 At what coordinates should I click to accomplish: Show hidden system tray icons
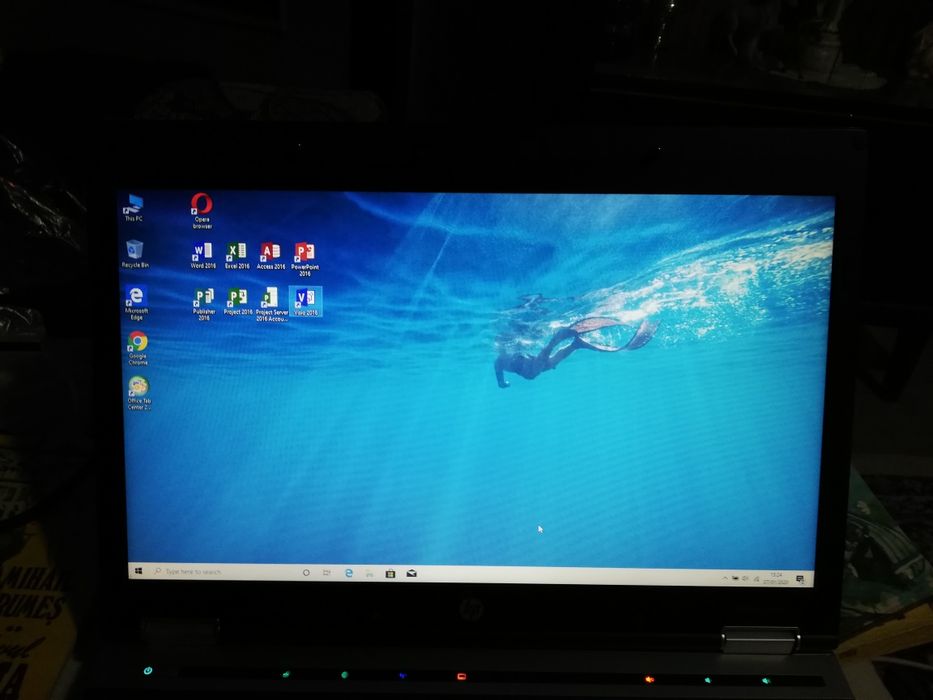(x=725, y=578)
